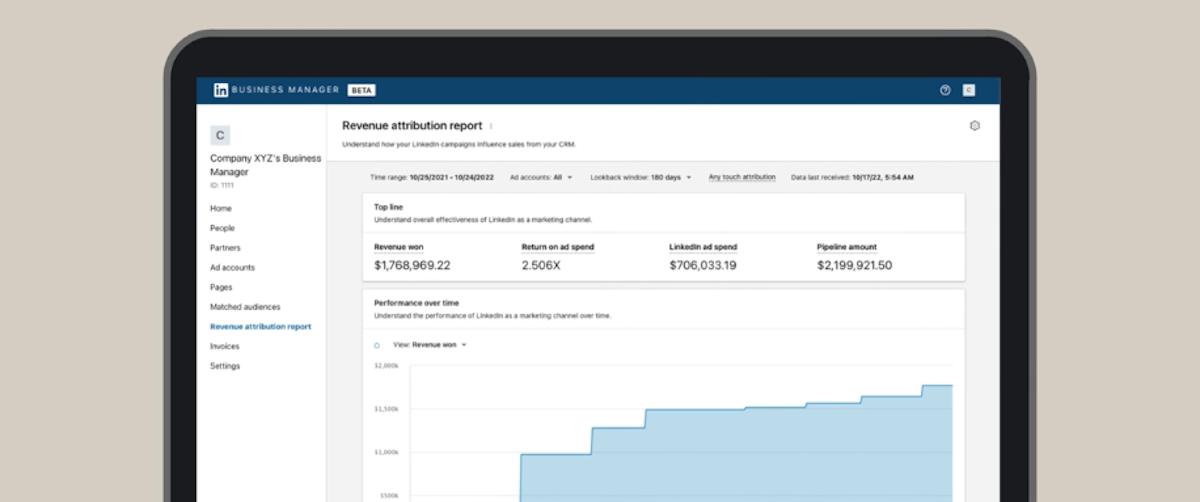
Task: Click the Top line section heading
Action: (388, 207)
